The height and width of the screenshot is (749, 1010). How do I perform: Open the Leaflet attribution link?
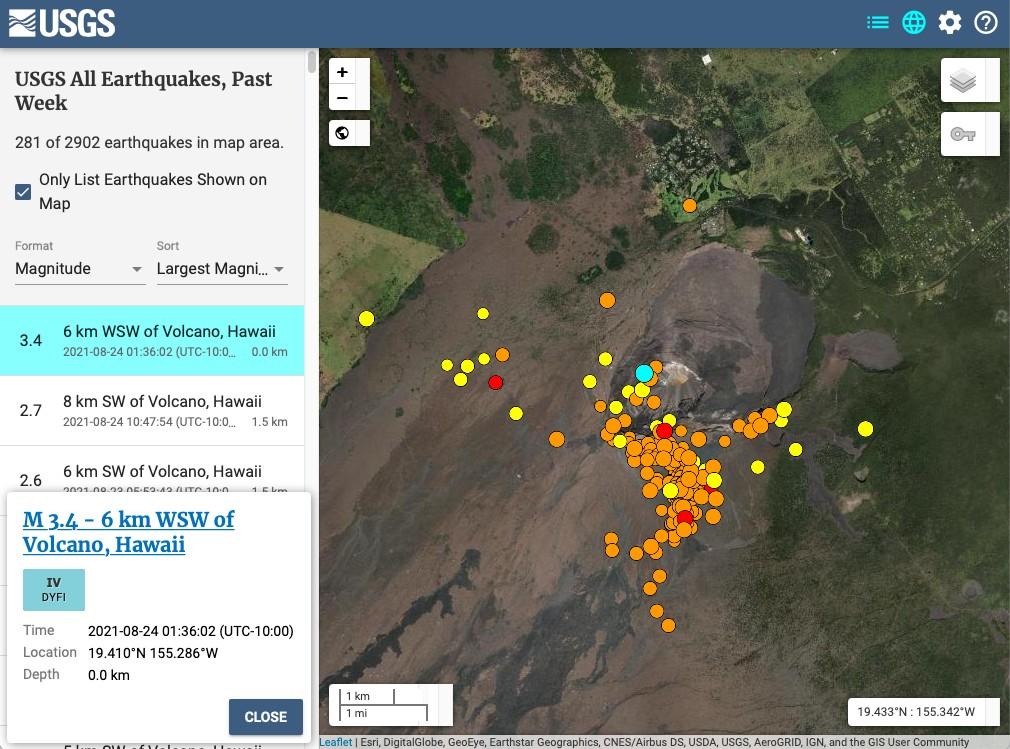pyautogui.click(x=335, y=742)
